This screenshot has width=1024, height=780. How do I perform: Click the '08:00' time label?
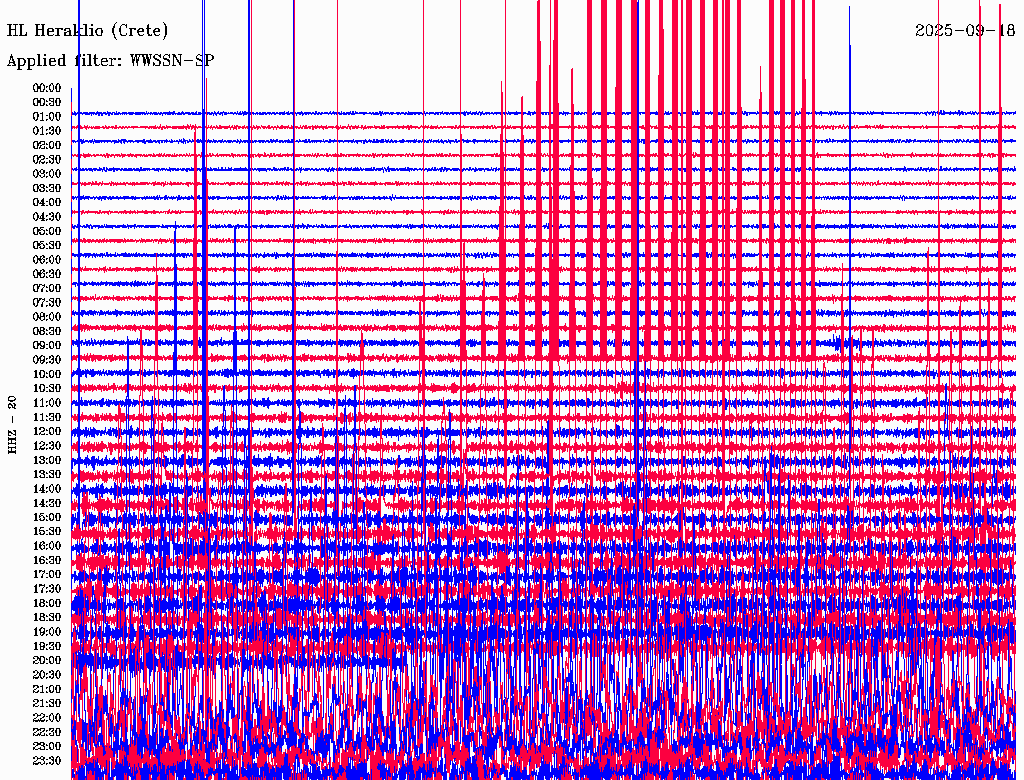[47, 317]
